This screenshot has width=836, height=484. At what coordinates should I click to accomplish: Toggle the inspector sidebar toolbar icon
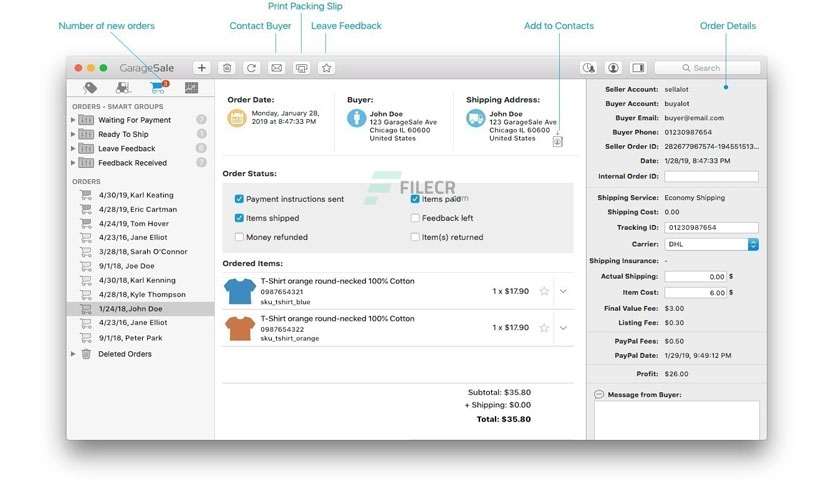tap(638, 68)
